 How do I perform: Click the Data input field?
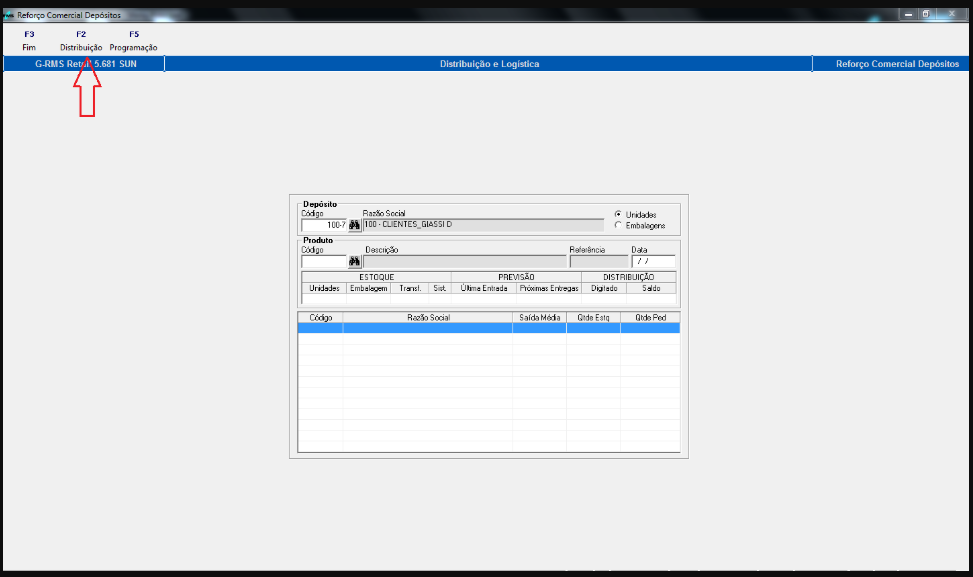click(x=653, y=261)
